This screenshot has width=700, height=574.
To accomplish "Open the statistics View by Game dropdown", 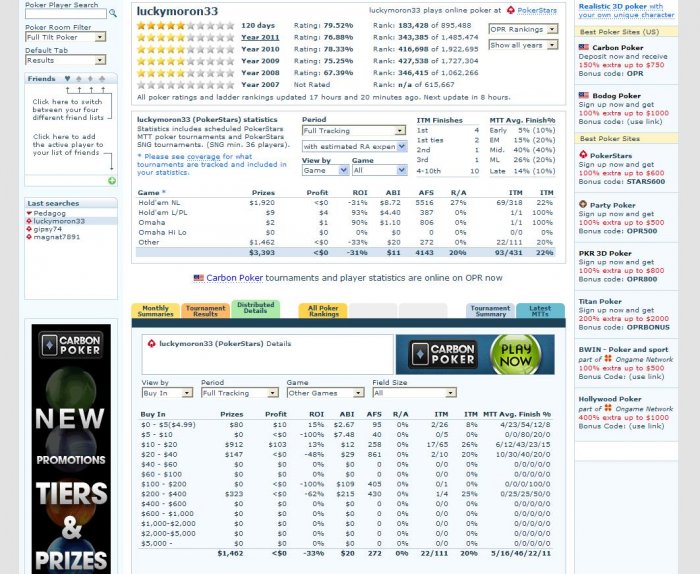I will click(x=325, y=170).
